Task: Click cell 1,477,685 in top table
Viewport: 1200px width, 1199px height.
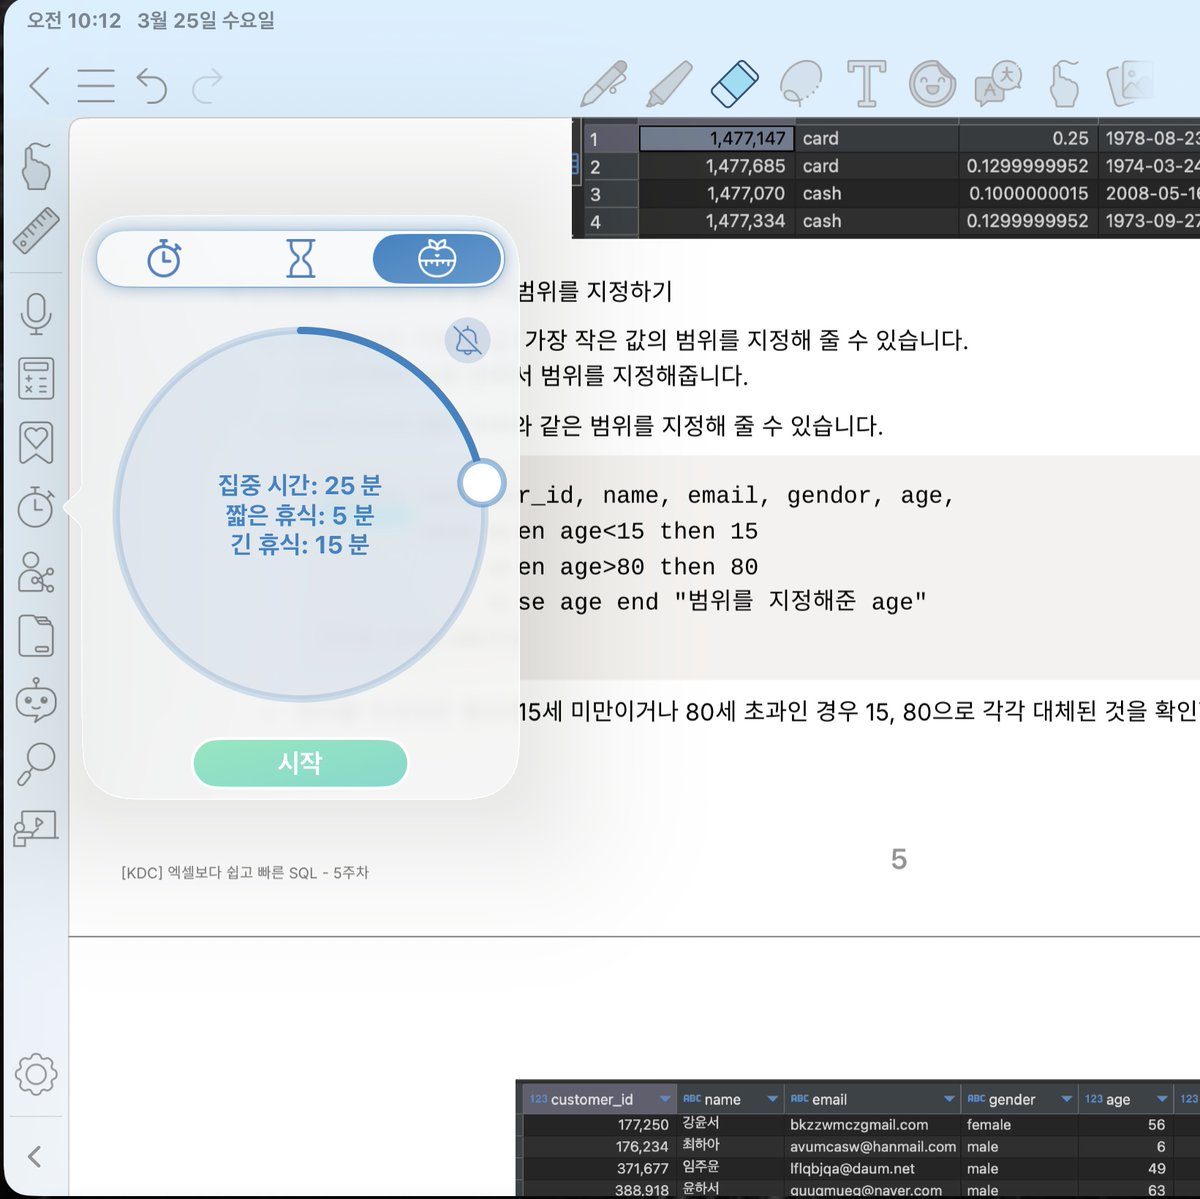Action: [x=716, y=166]
